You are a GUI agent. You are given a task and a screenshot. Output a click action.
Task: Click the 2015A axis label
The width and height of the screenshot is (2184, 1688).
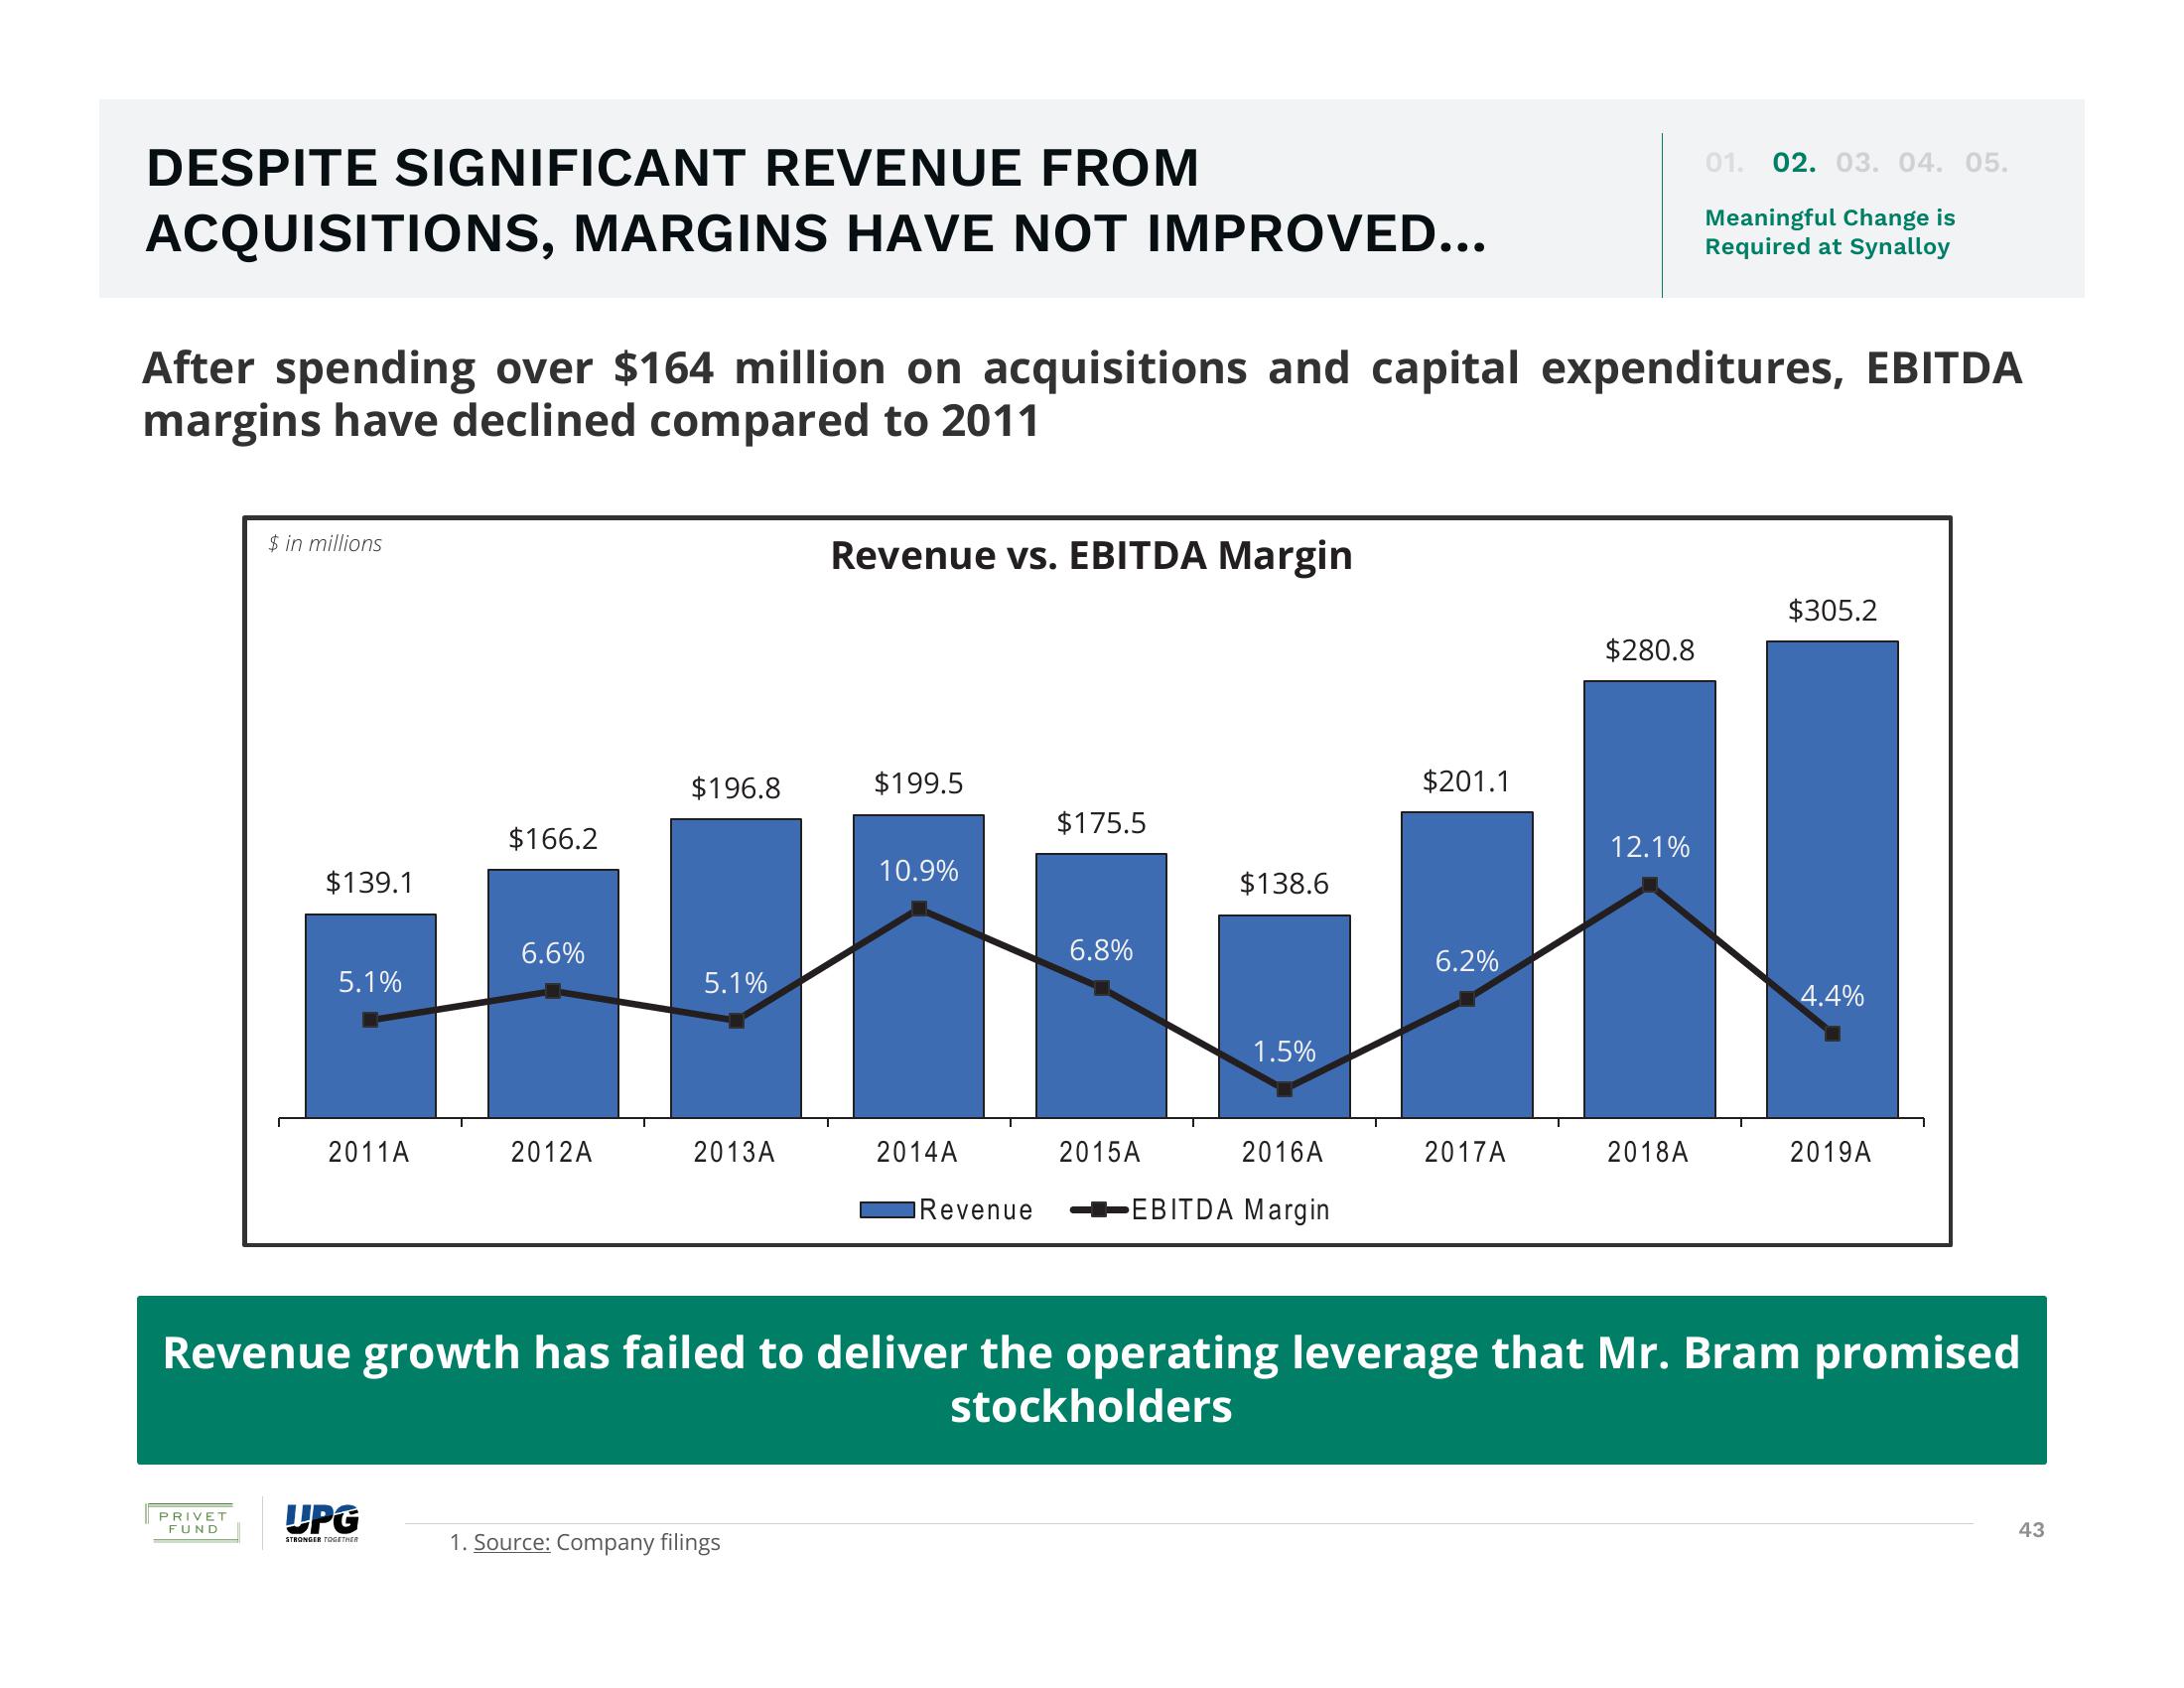click(1100, 1152)
